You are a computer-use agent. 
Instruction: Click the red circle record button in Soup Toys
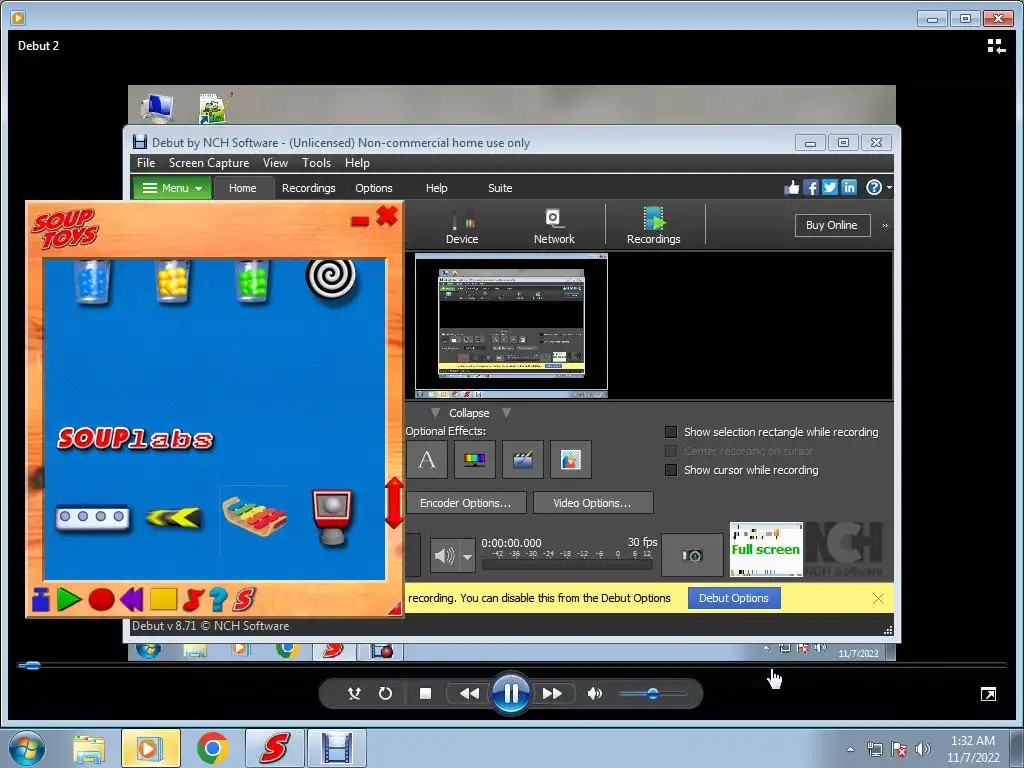(x=101, y=599)
